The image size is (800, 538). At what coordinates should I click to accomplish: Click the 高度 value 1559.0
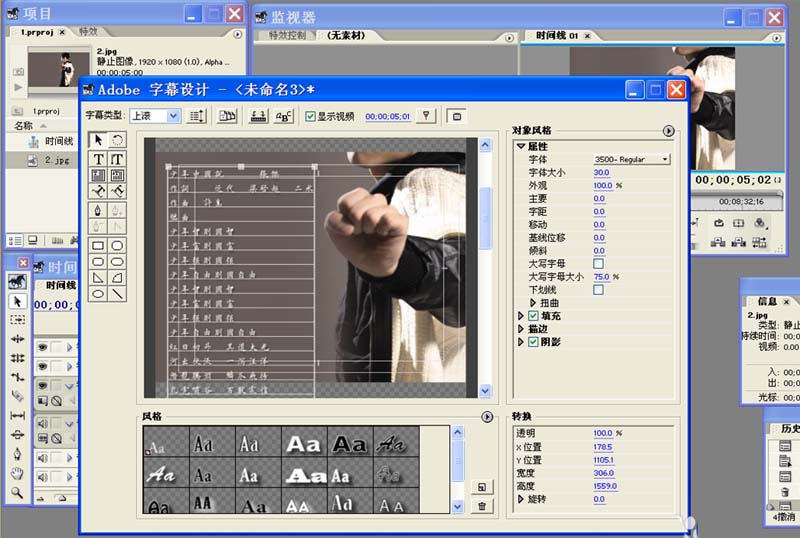(x=605, y=486)
